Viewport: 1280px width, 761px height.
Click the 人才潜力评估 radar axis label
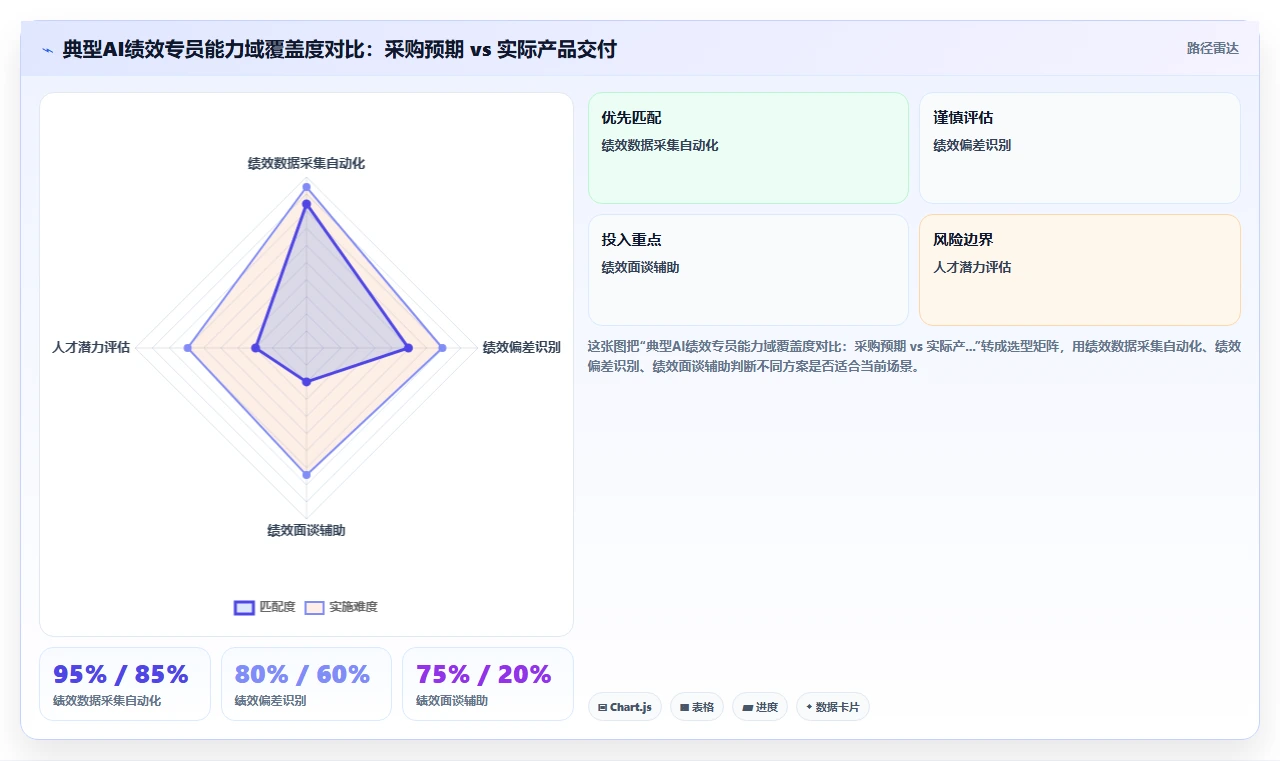(91, 348)
